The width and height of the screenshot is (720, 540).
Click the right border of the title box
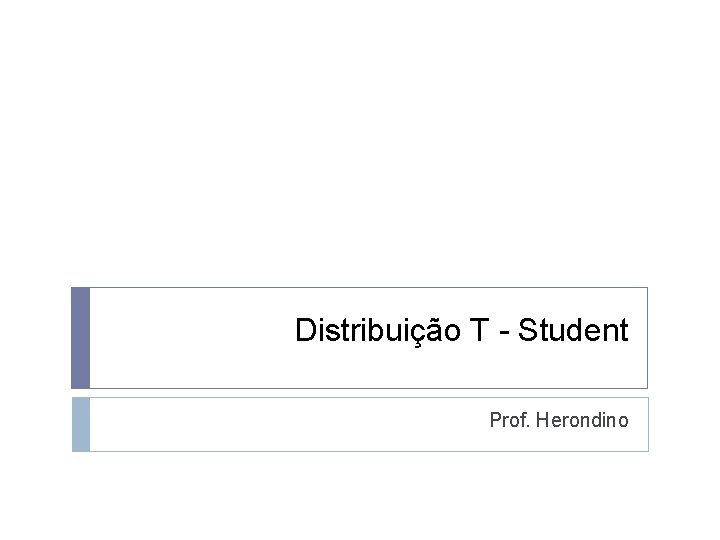(x=647, y=338)
